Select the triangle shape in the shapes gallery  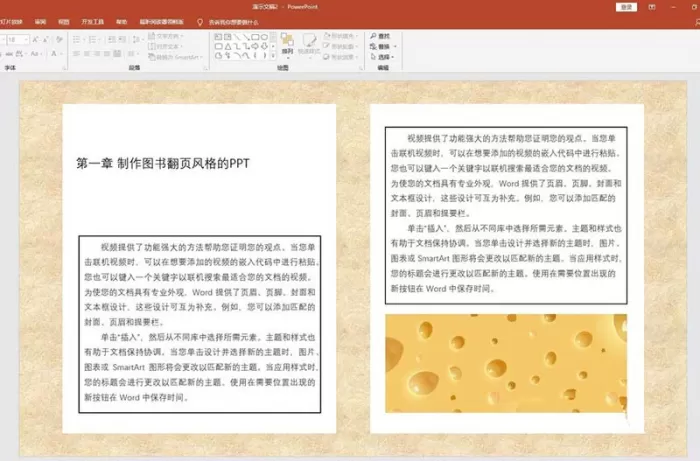pos(228,46)
